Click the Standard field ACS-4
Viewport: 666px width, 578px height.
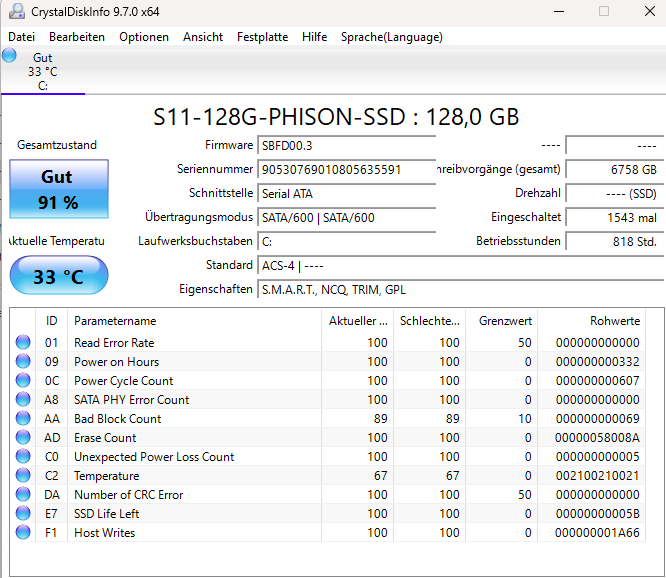point(460,266)
